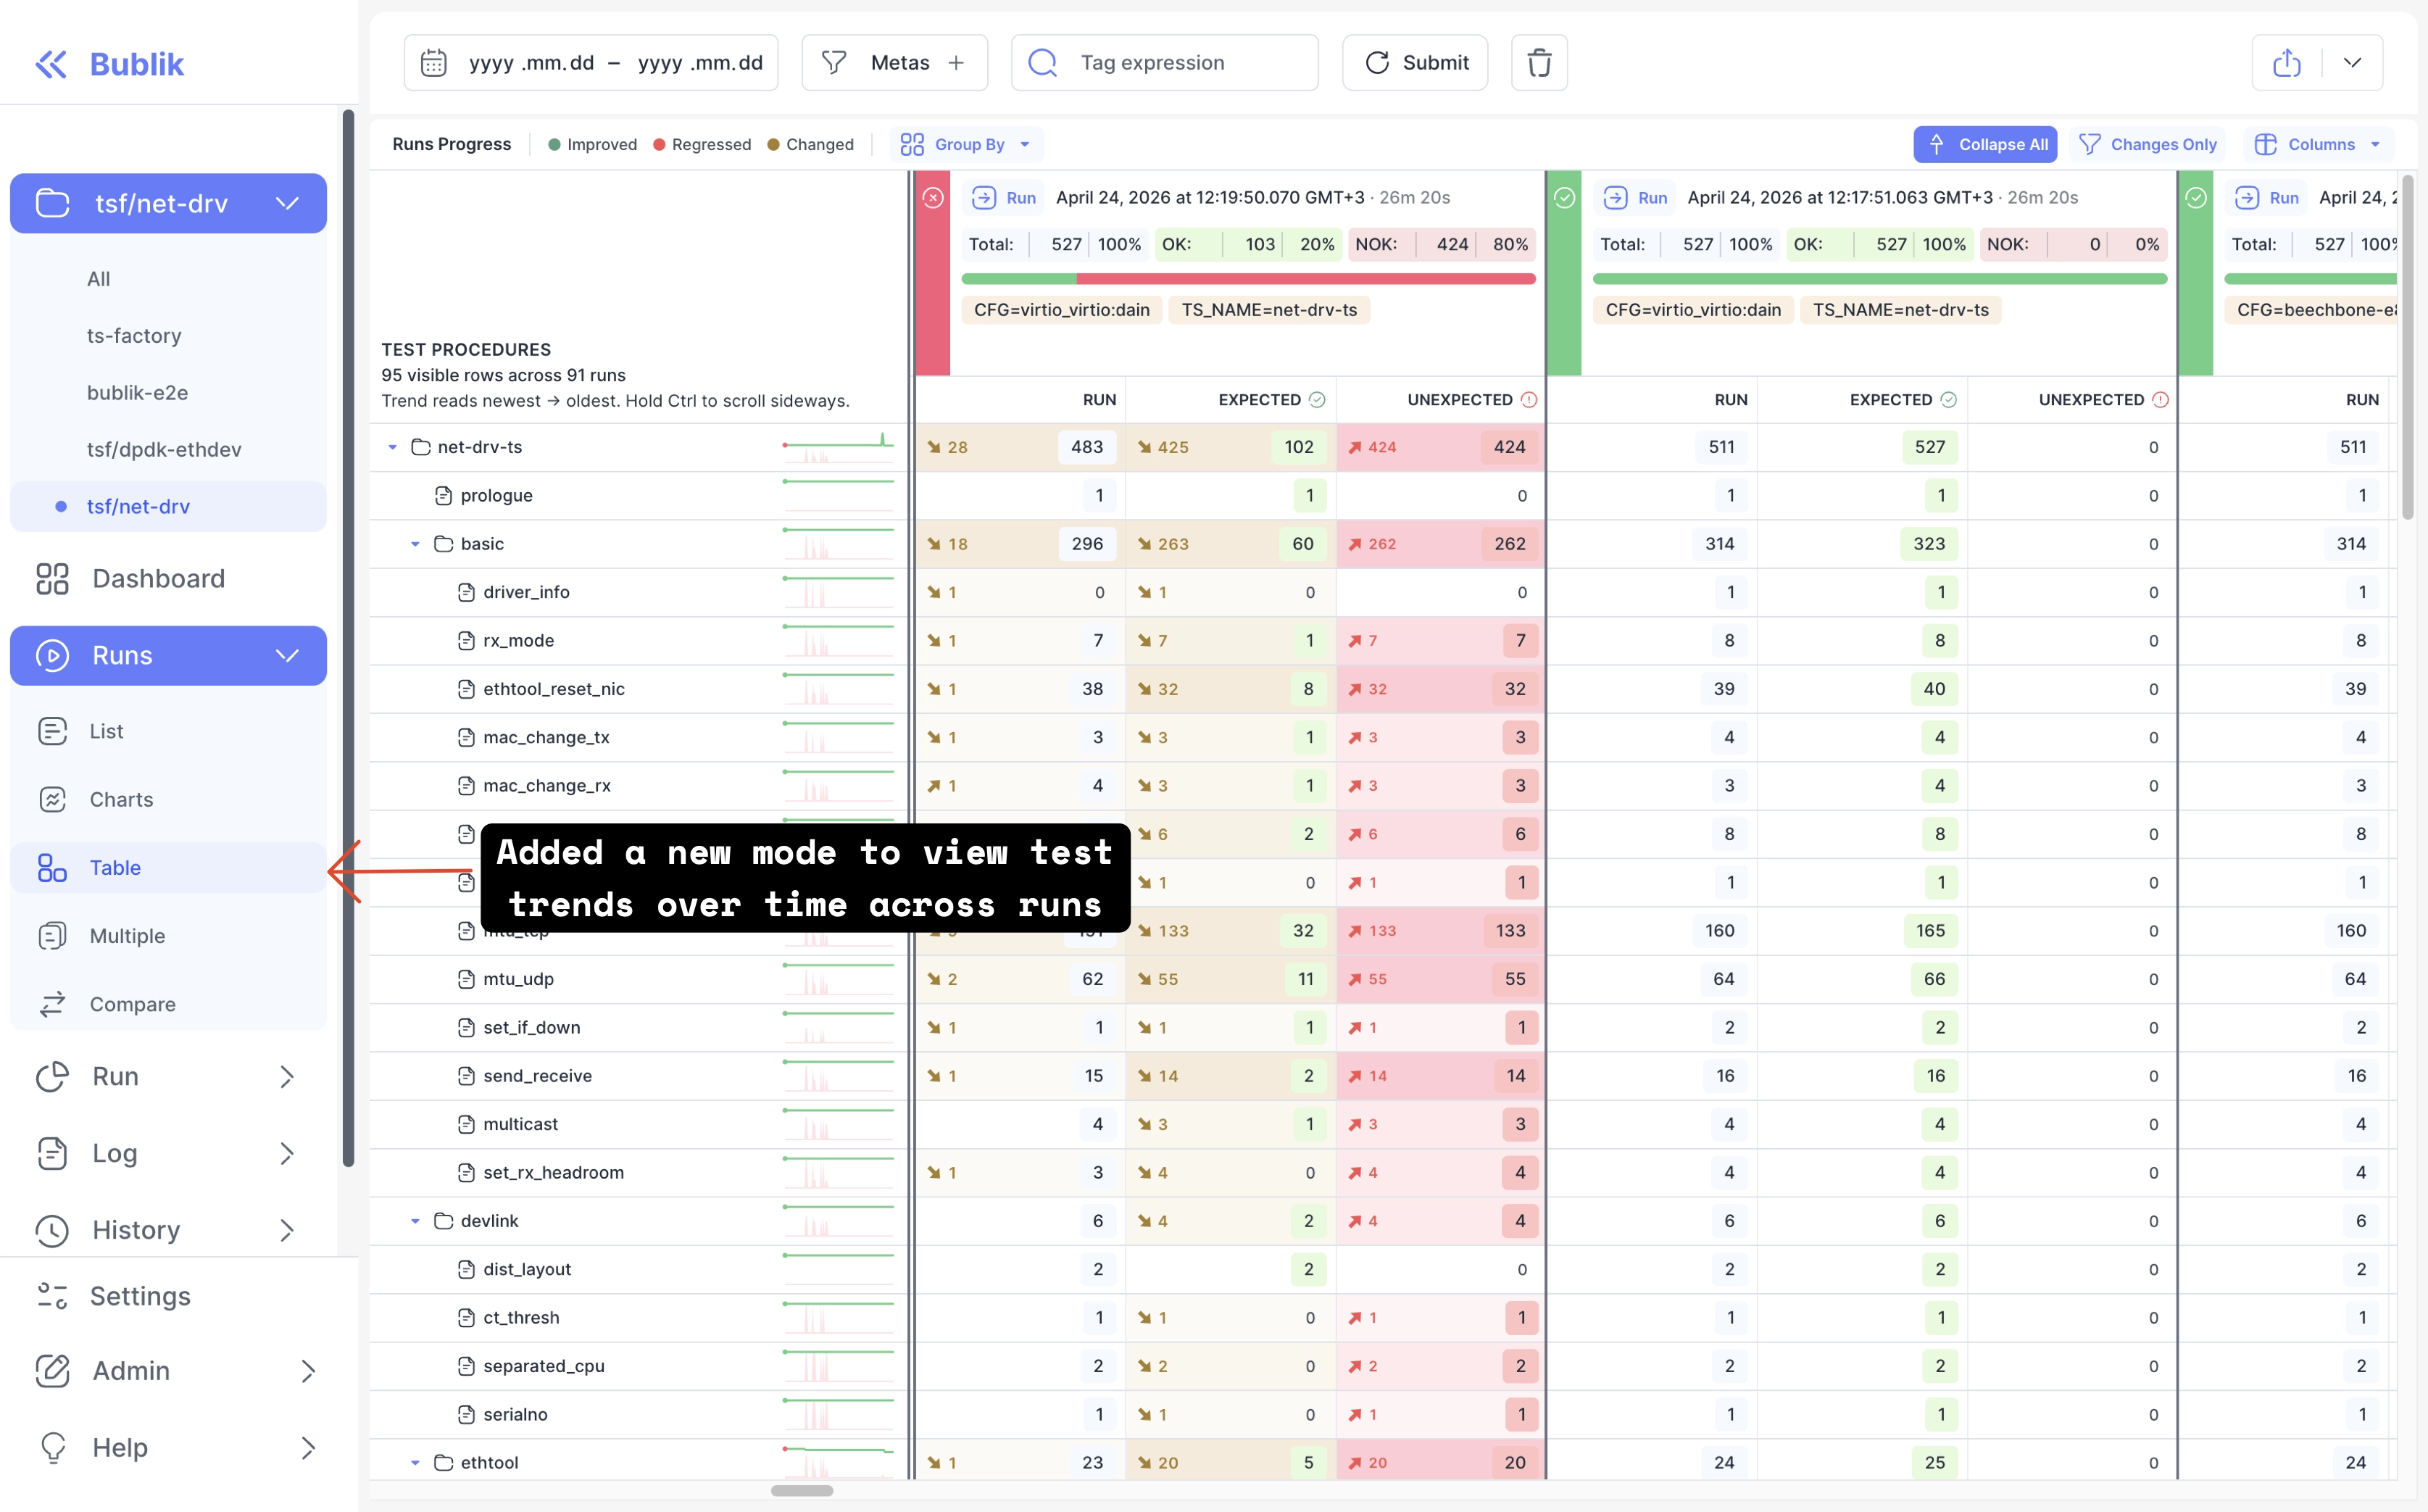Collapse sidebar with double chevron icon

pyautogui.click(x=51, y=64)
